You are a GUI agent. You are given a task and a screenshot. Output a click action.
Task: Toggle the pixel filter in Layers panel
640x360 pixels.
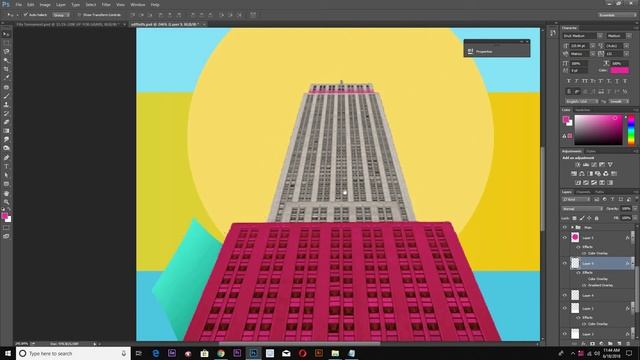pos(596,200)
